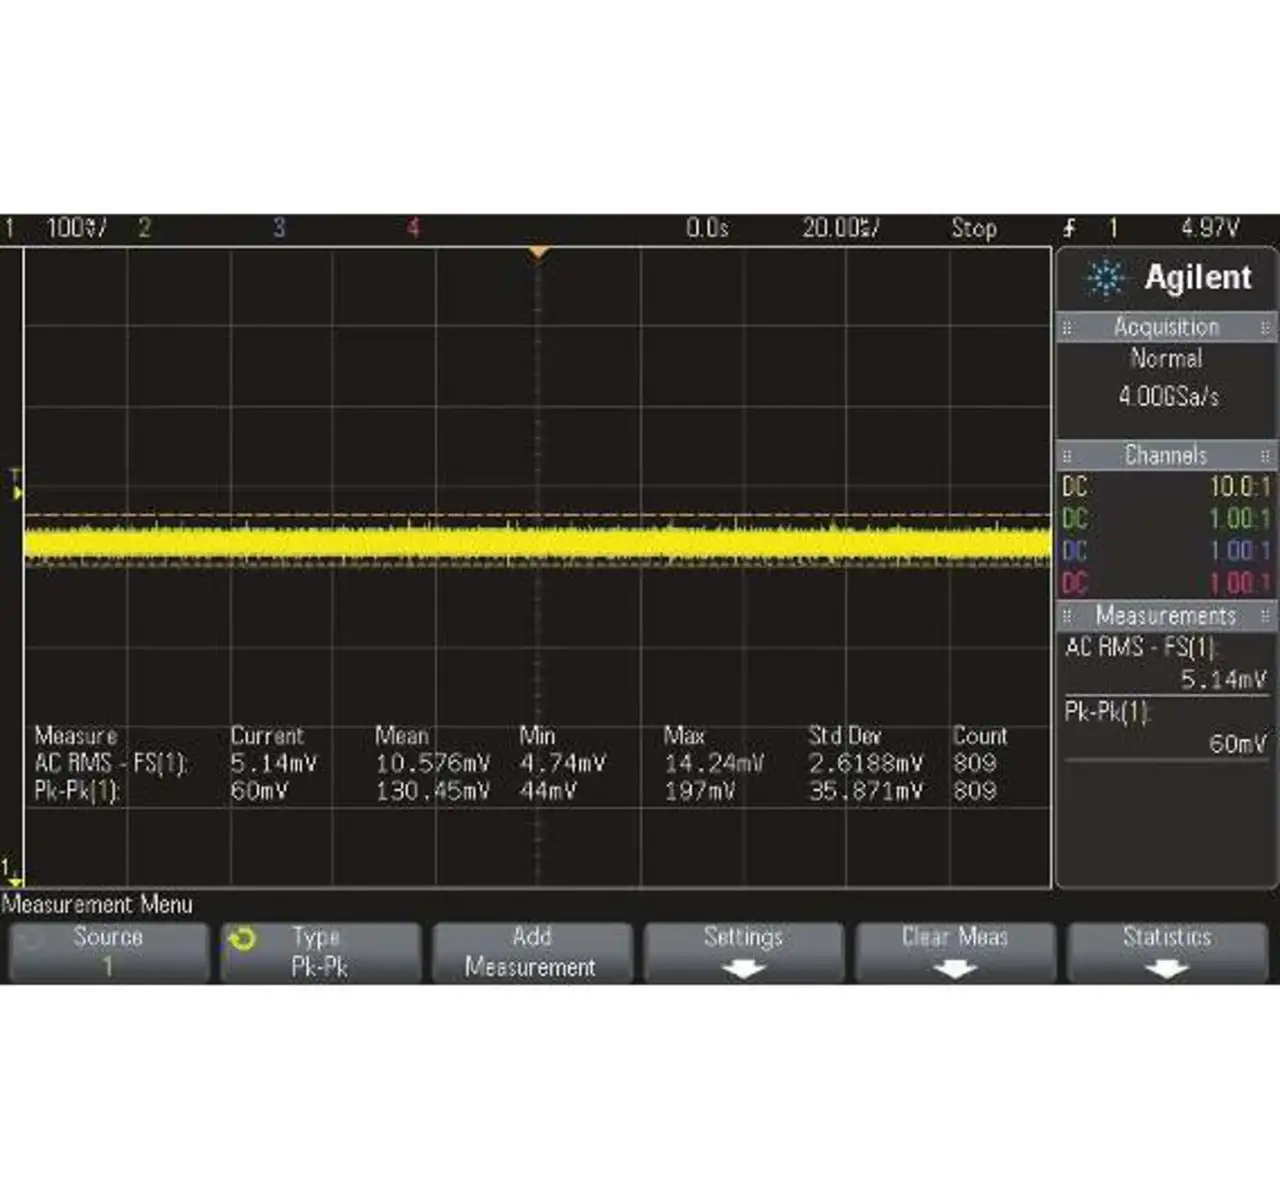
Task: Click AC RMS mean value 10.576mV
Action: 433,764
